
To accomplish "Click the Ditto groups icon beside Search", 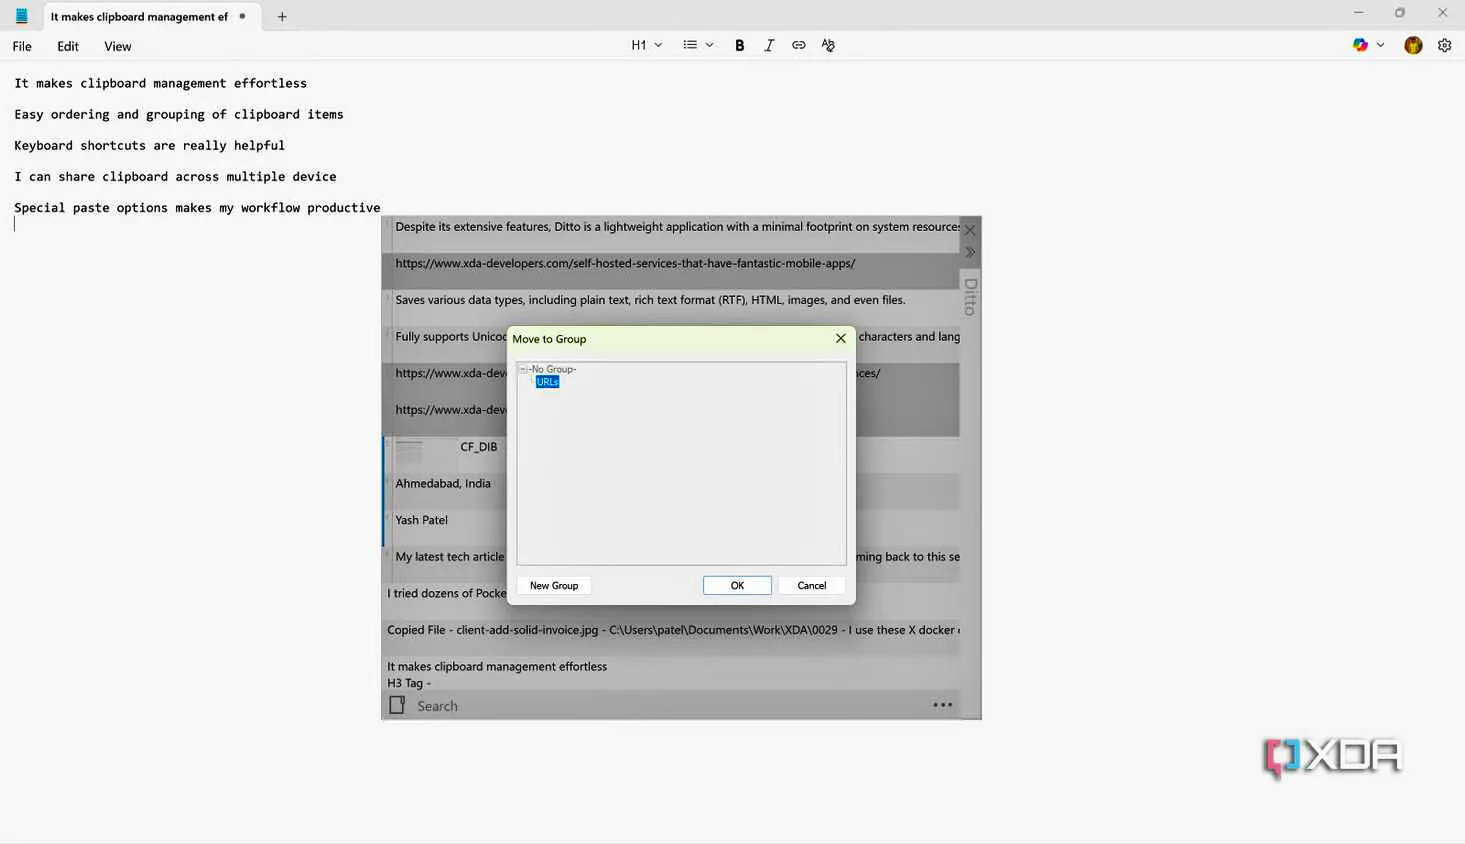I will point(397,705).
